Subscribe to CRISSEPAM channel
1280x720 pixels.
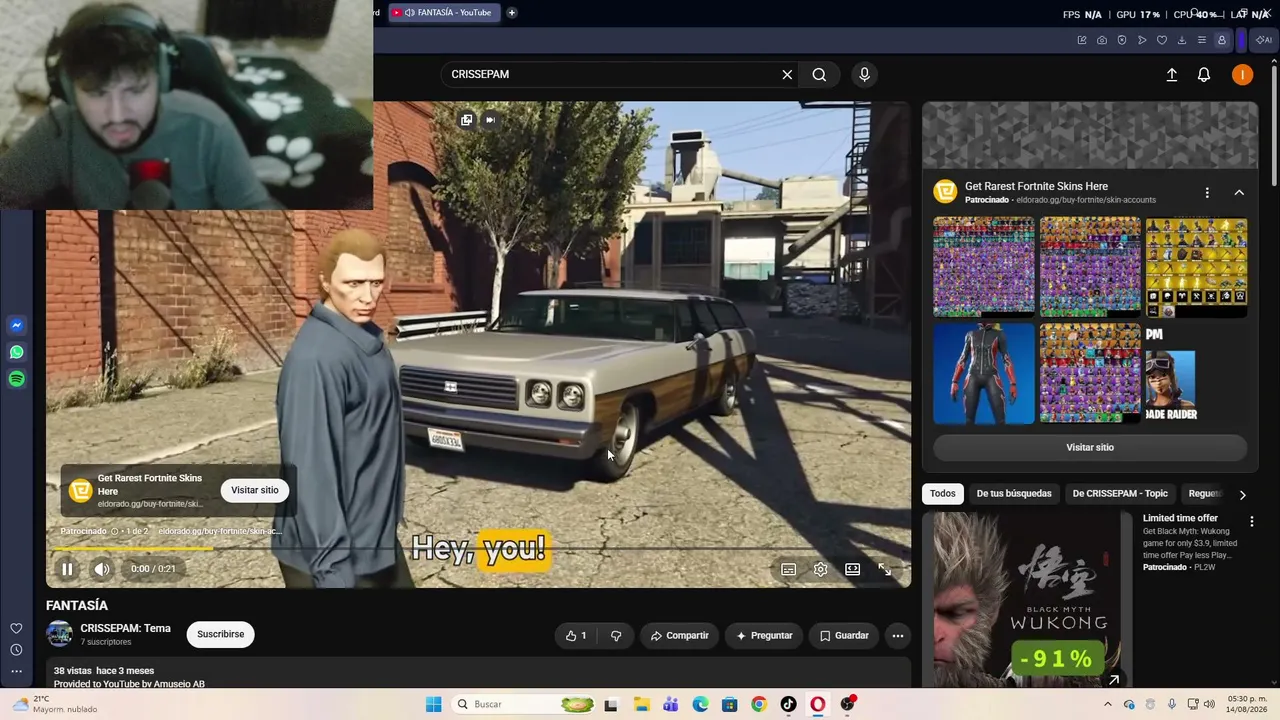pyautogui.click(x=221, y=634)
